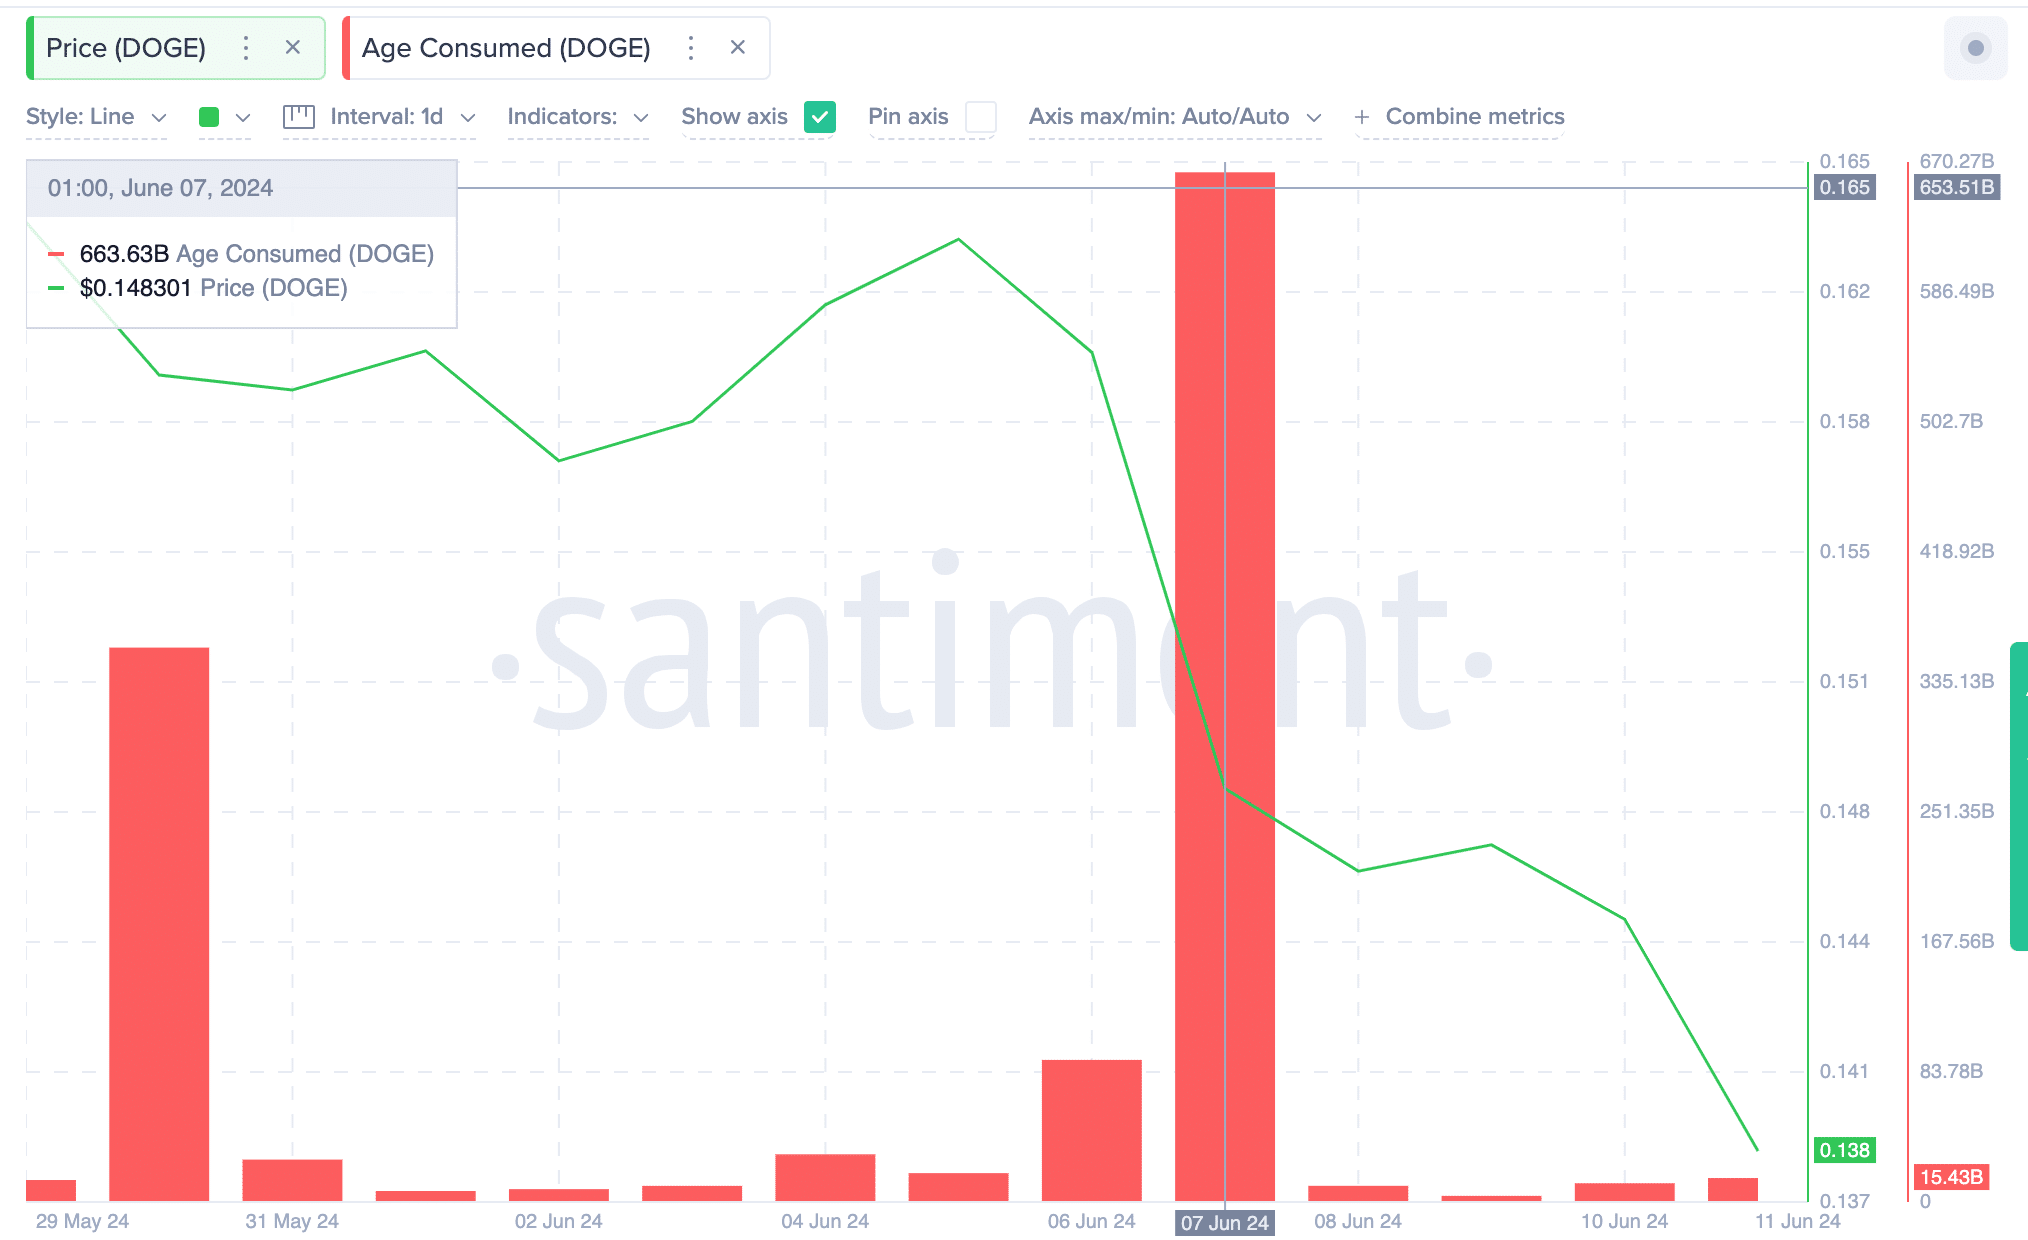
Task: Click the 0.162 price axis label
Action: (1845, 291)
